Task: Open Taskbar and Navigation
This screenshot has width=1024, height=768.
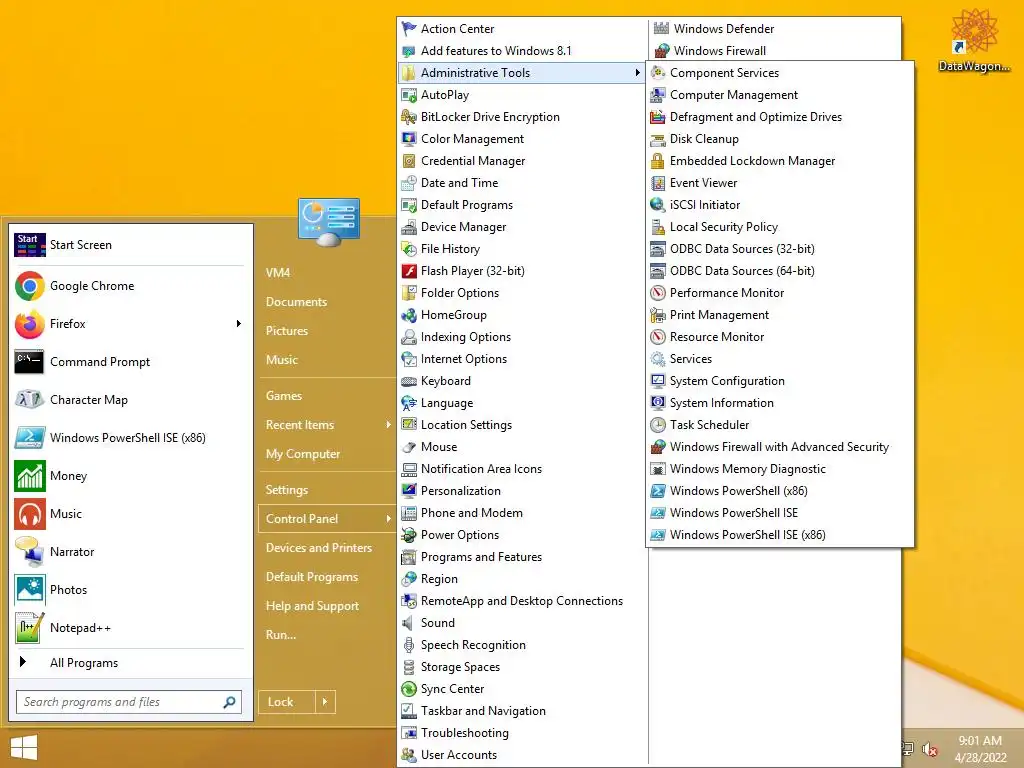Action: click(x=483, y=711)
